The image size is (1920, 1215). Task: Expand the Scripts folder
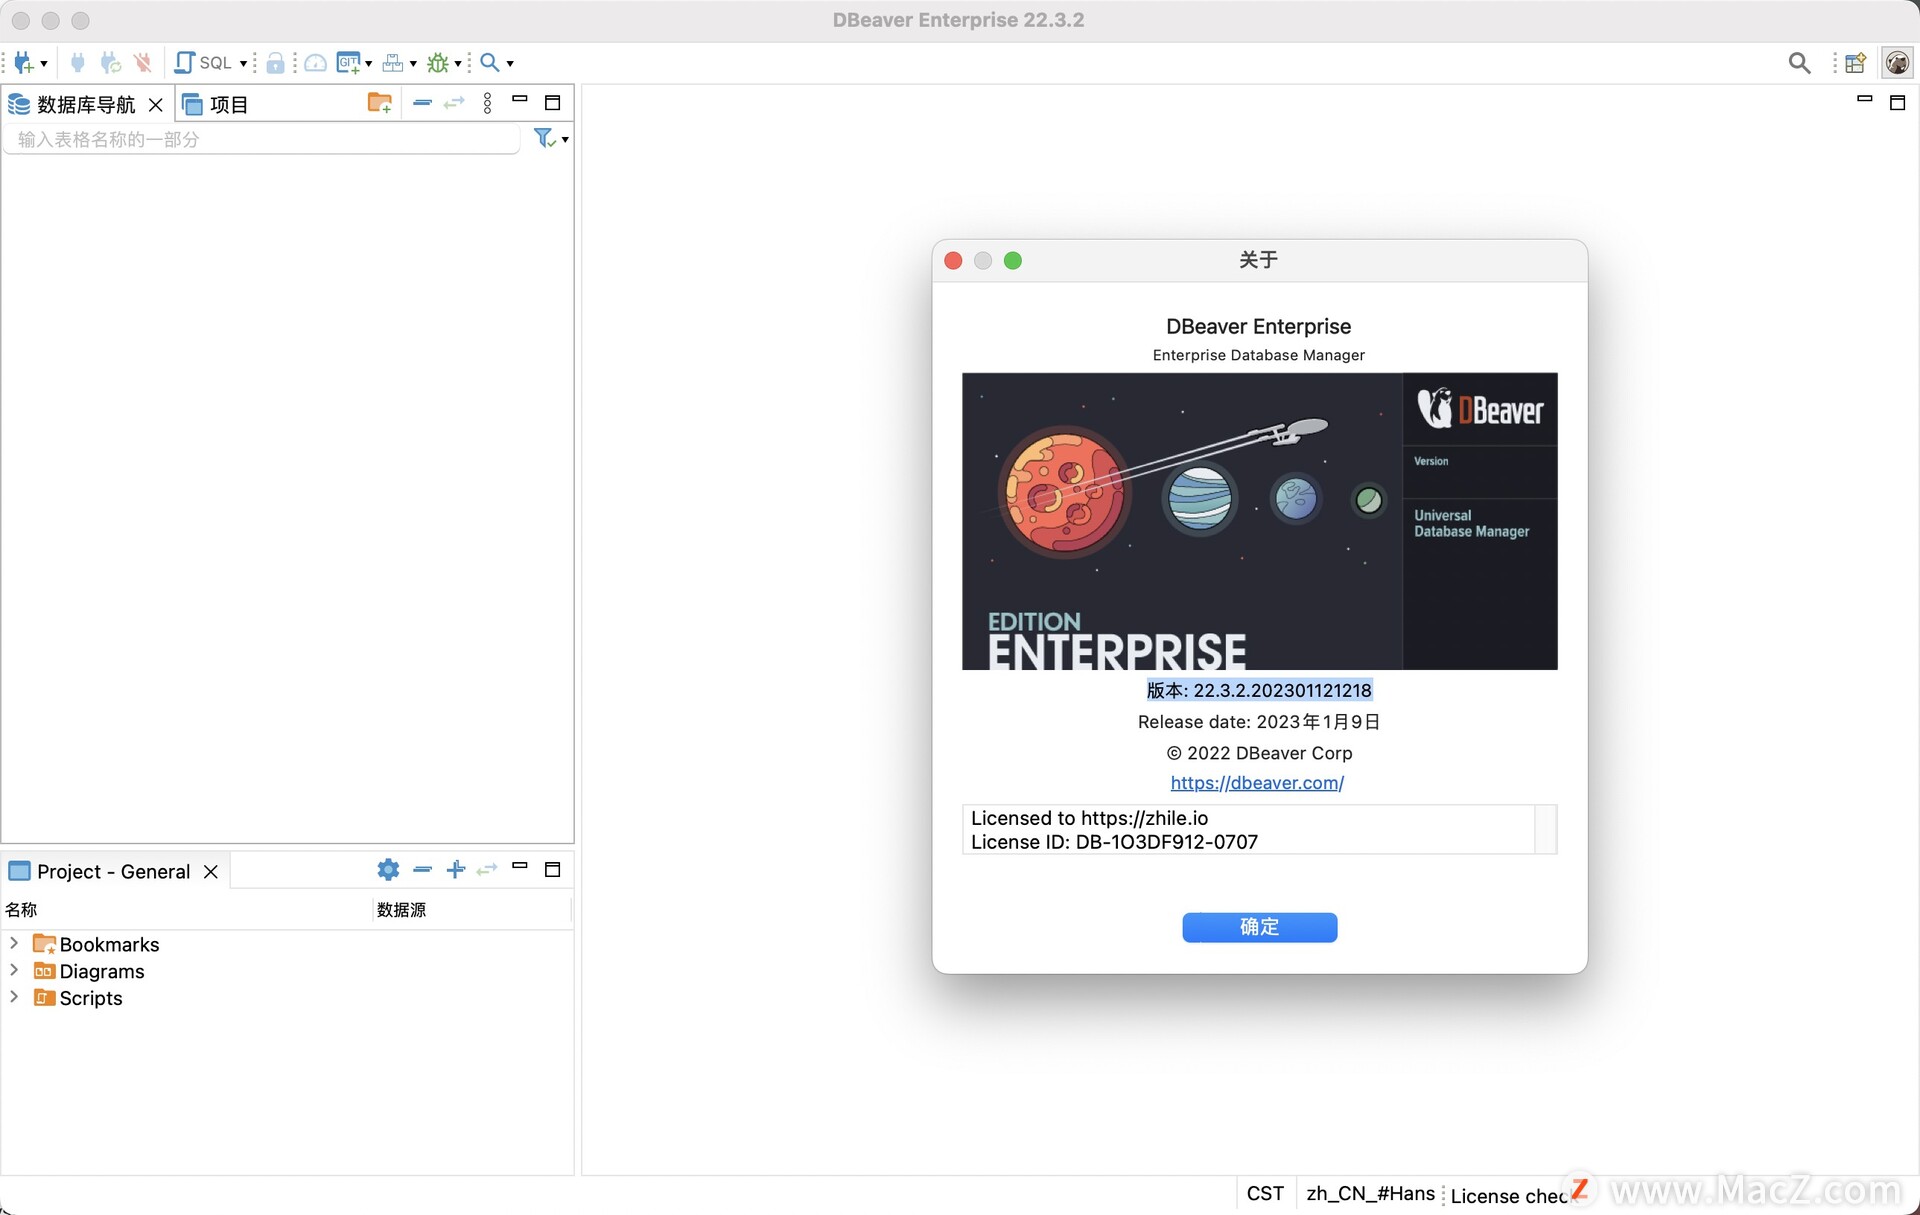coord(14,997)
